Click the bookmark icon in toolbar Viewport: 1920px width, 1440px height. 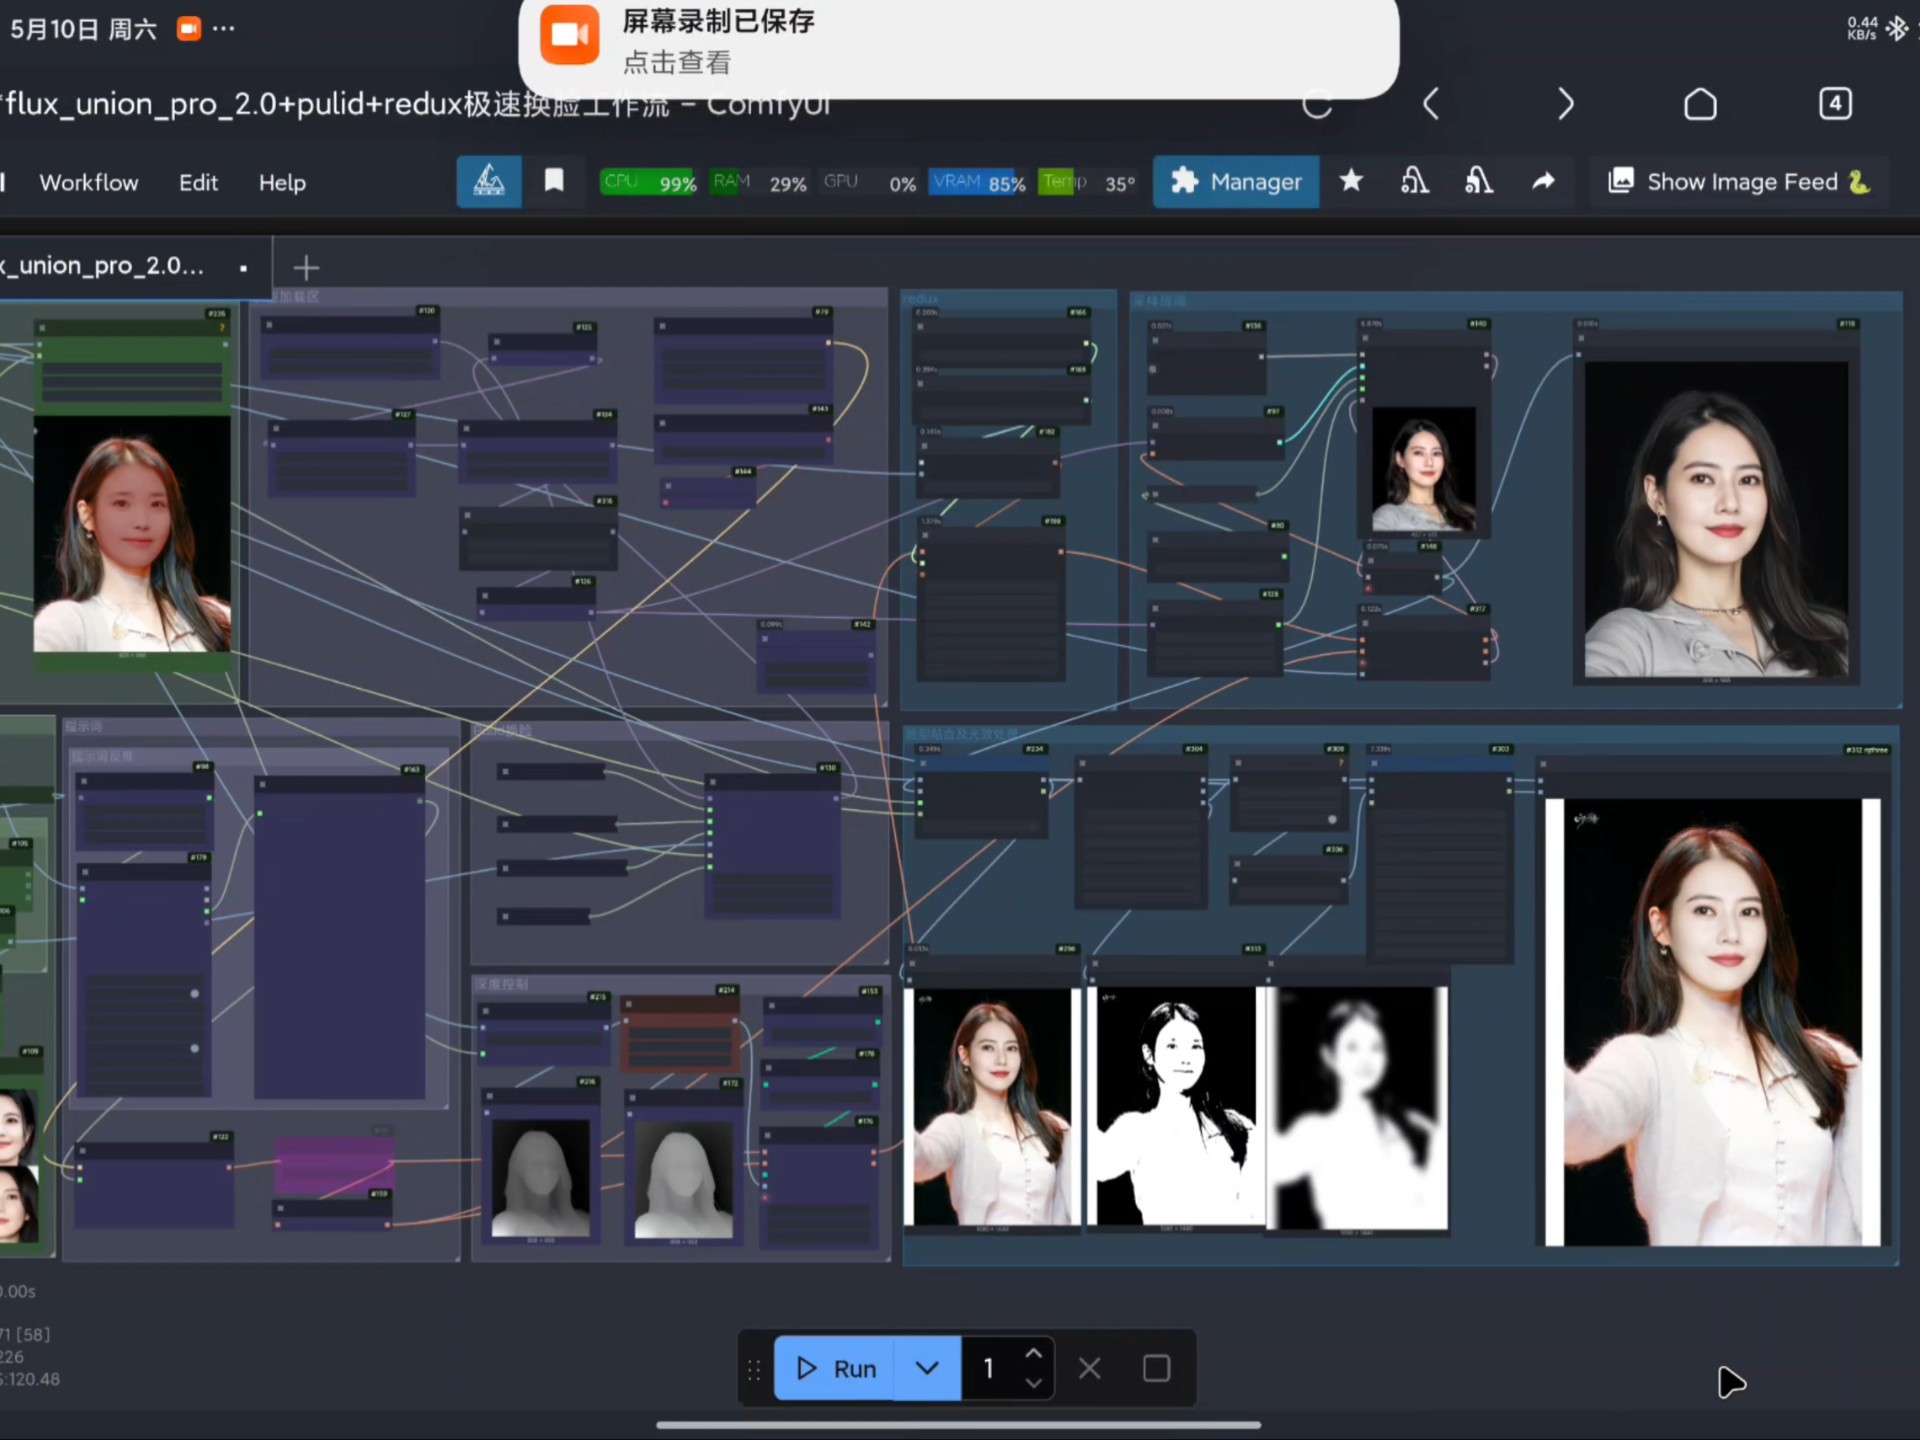coord(554,180)
